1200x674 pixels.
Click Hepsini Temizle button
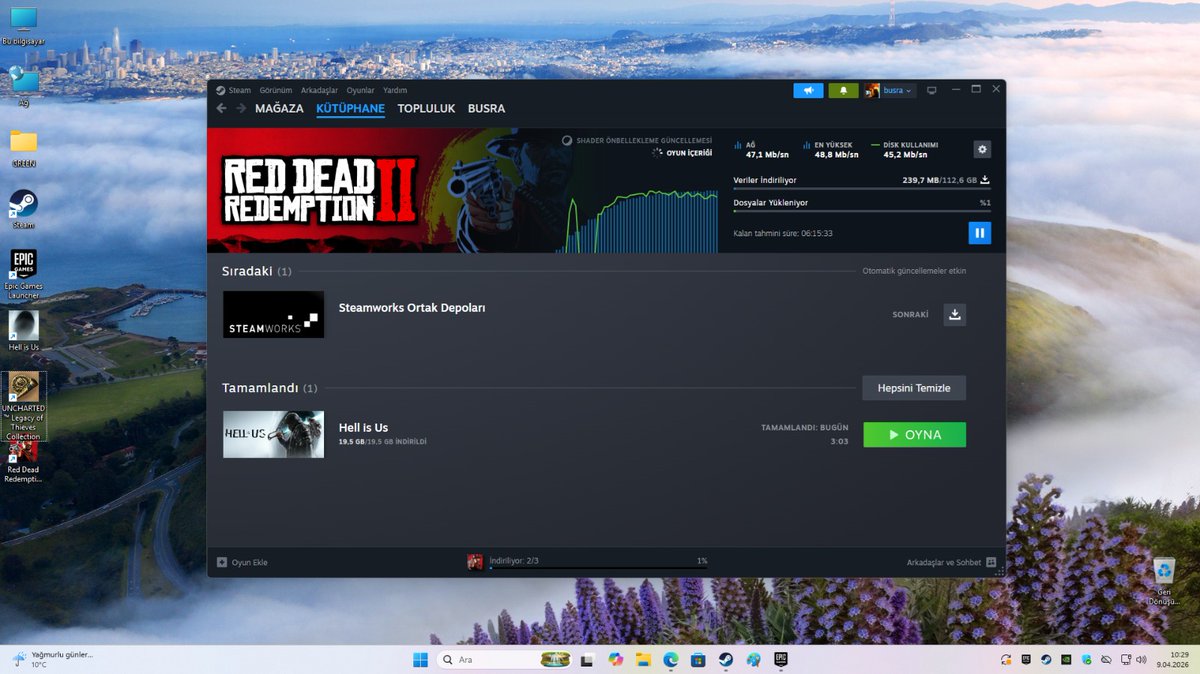pos(914,388)
